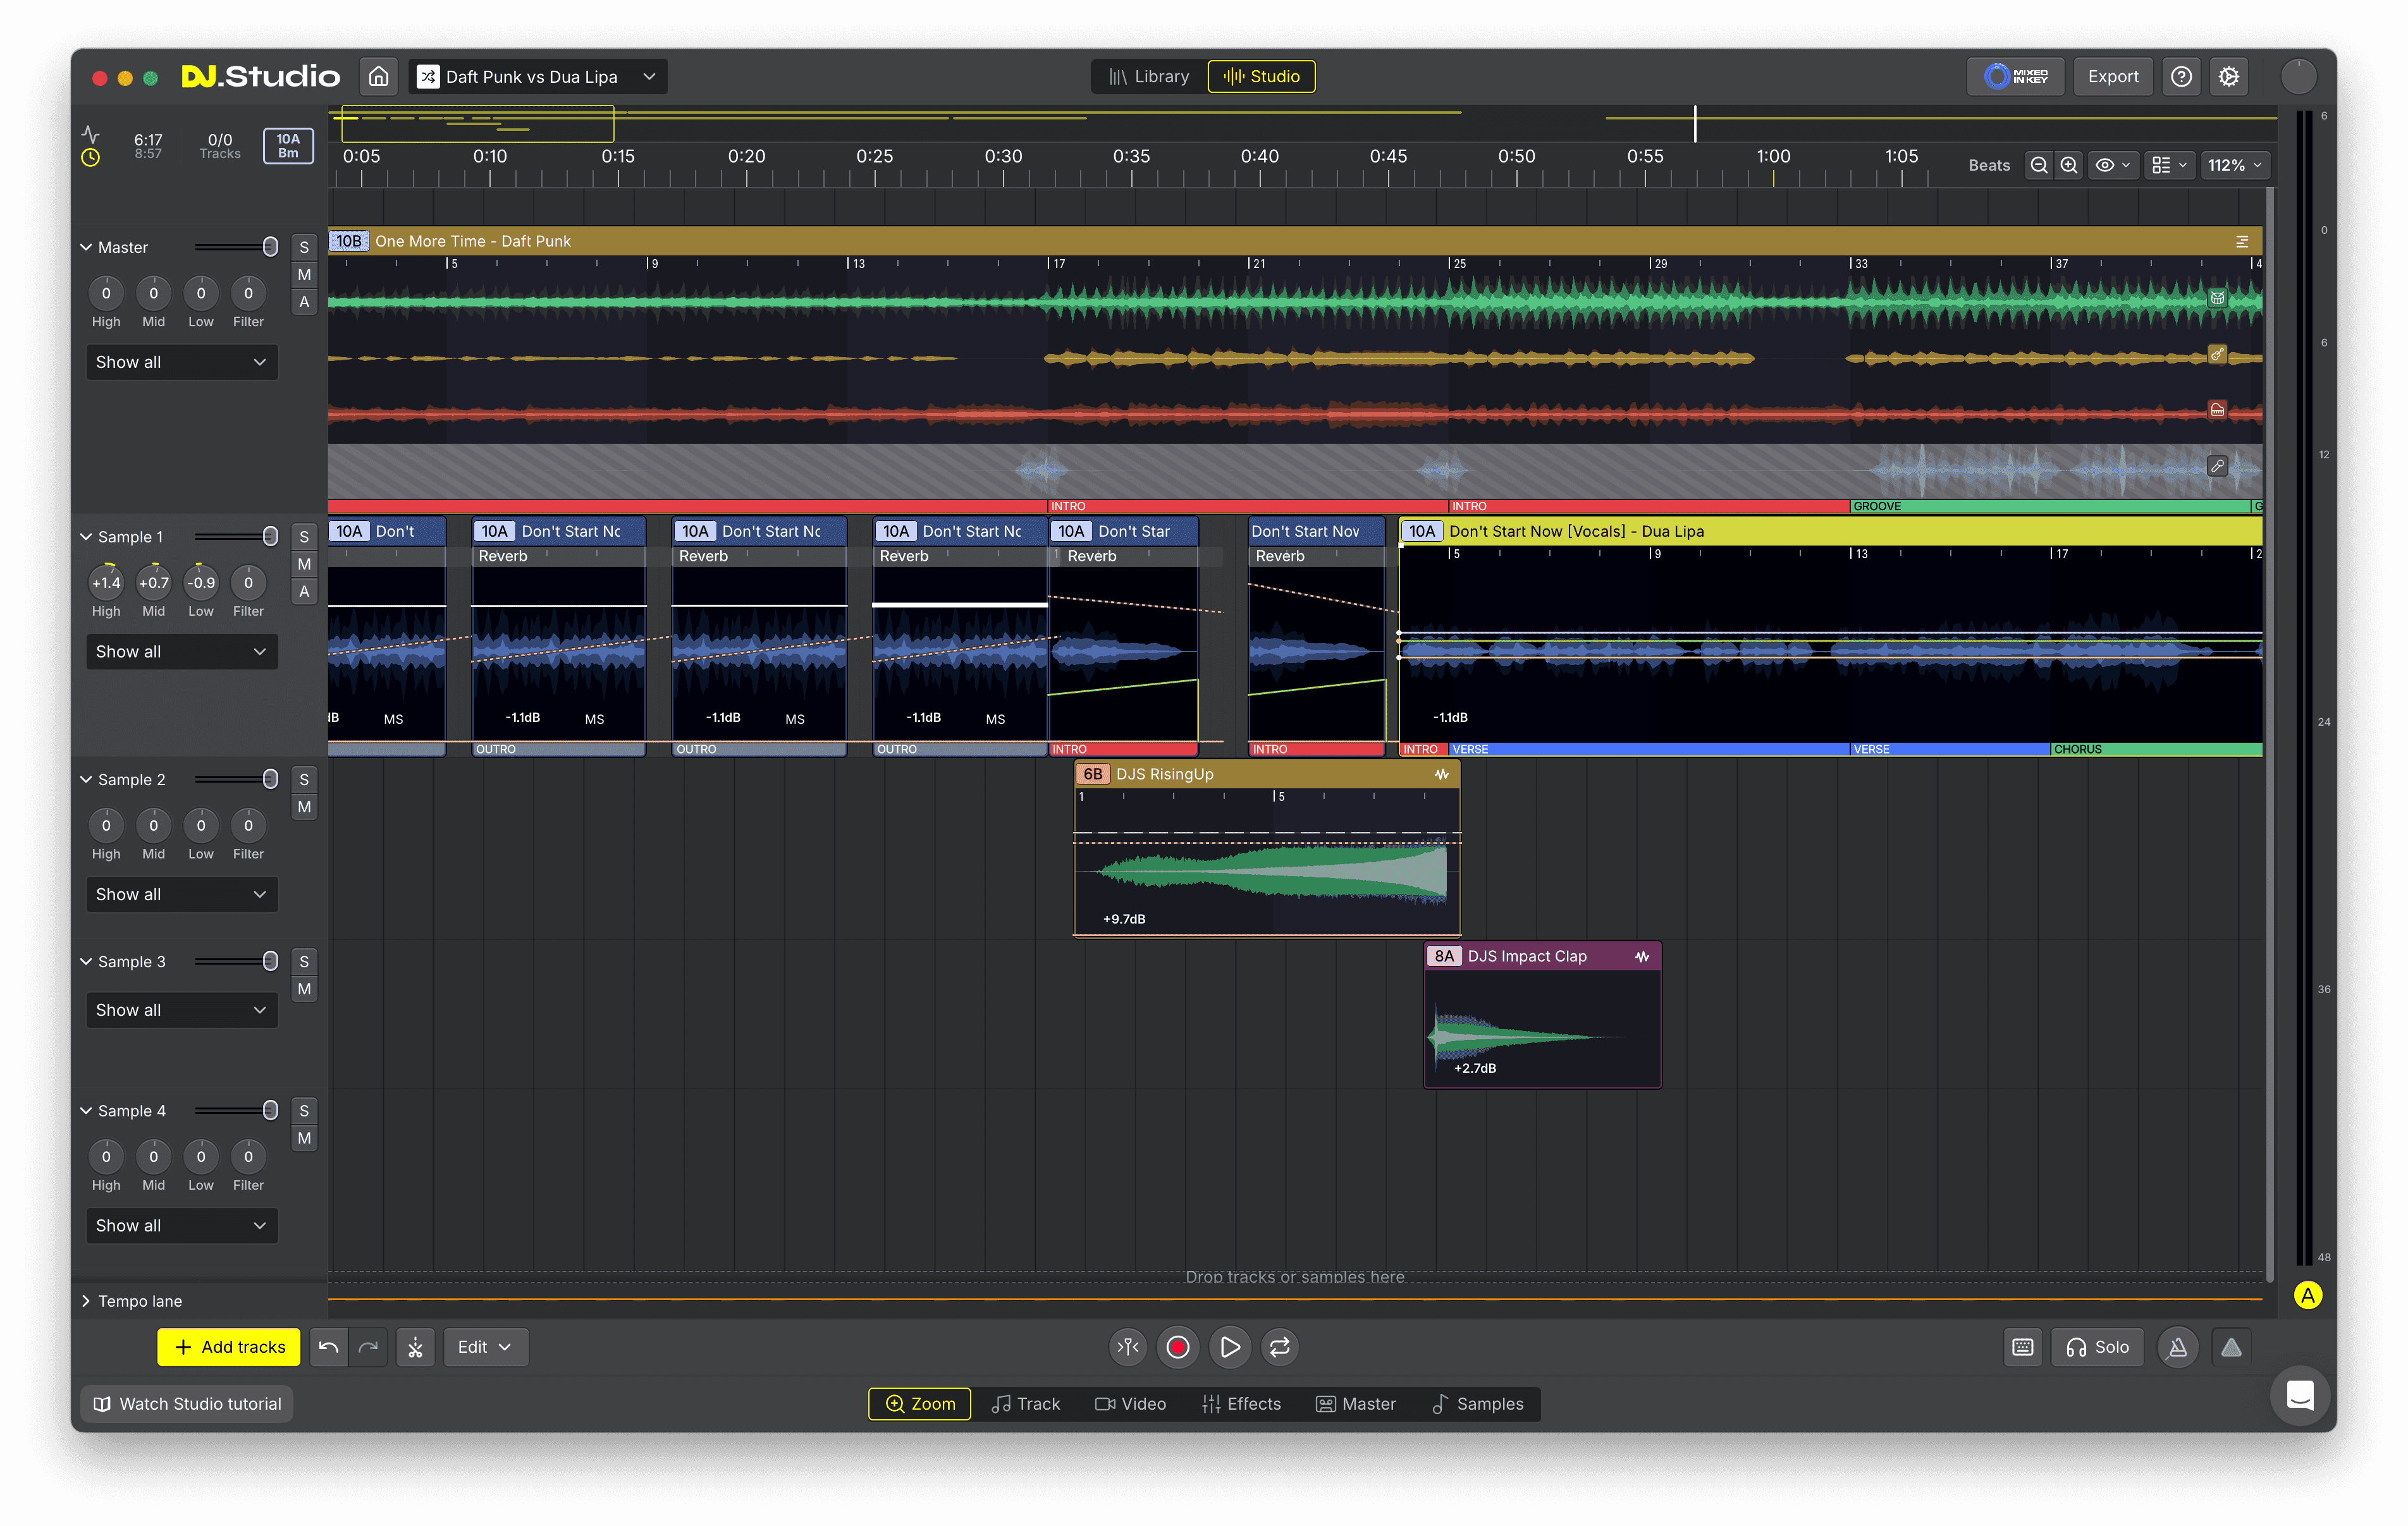The height and width of the screenshot is (1526, 2408).
Task: Open Watch Studio tutorial link
Action: (x=187, y=1404)
